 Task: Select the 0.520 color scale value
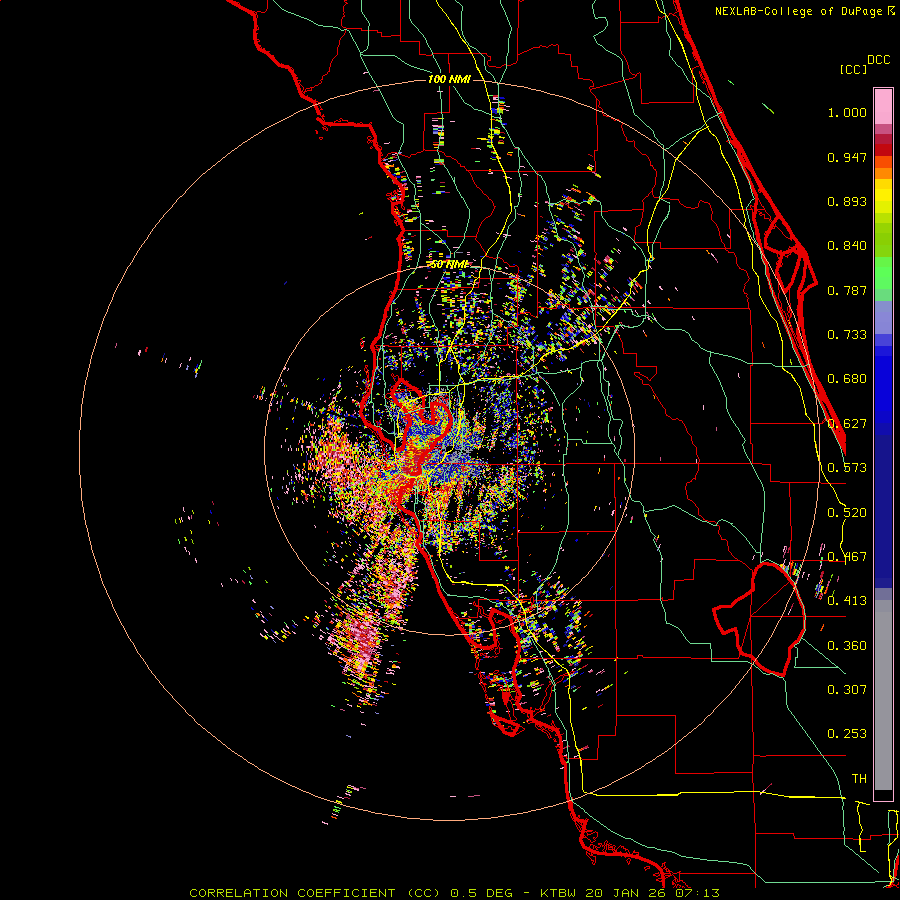[847, 513]
